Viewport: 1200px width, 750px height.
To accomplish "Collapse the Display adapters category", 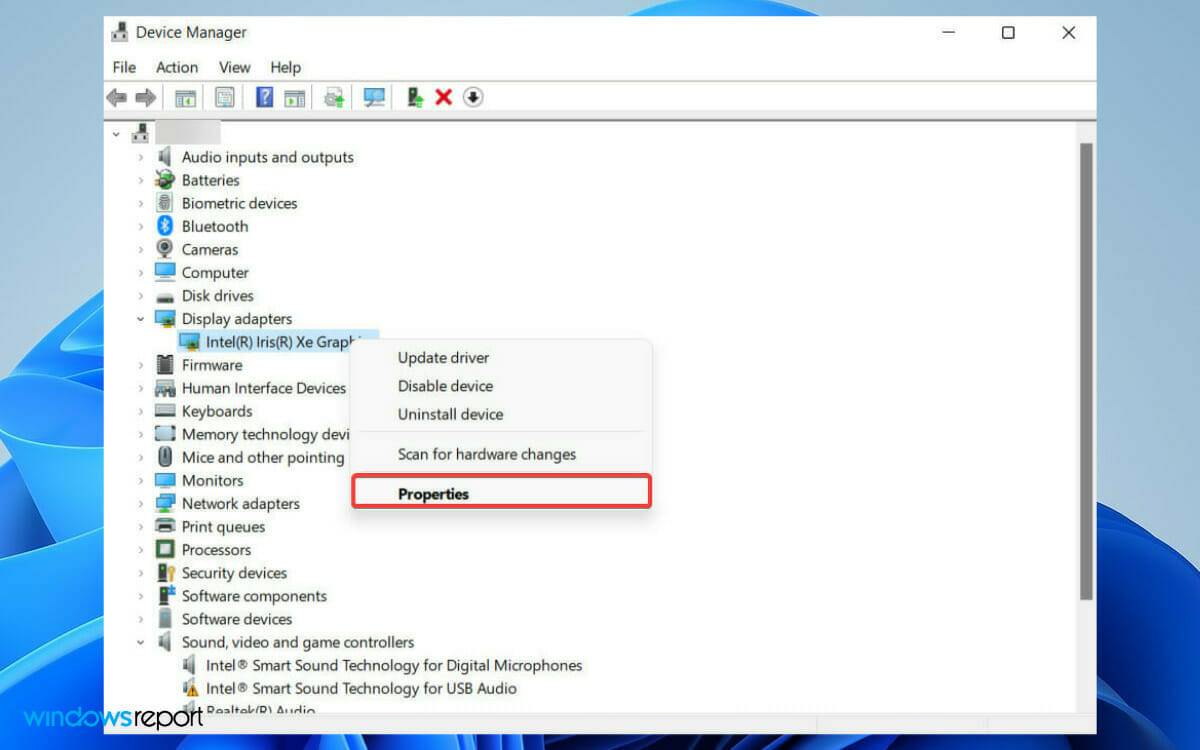I will [142, 318].
